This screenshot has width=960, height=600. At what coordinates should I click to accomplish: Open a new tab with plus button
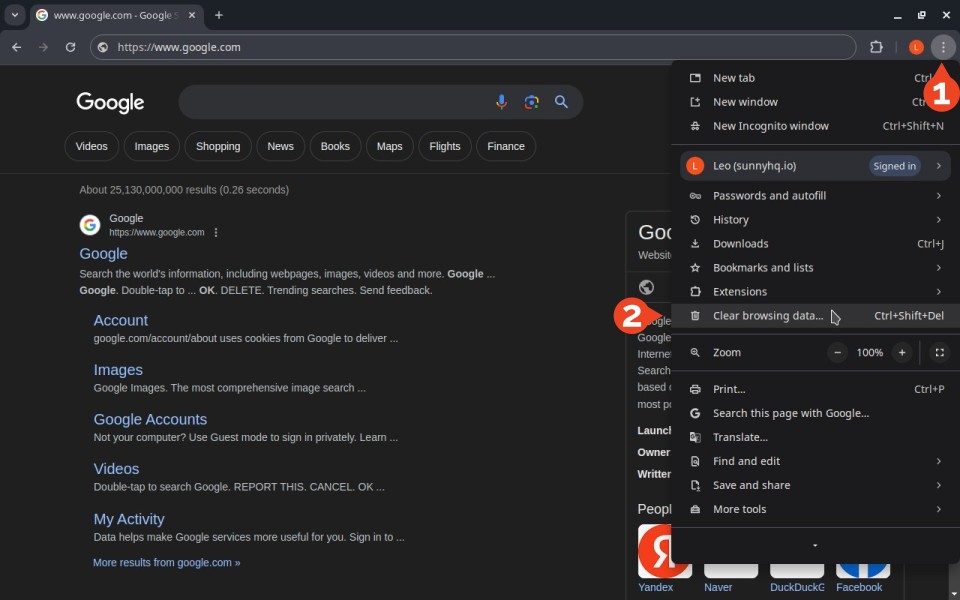coord(219,15)
